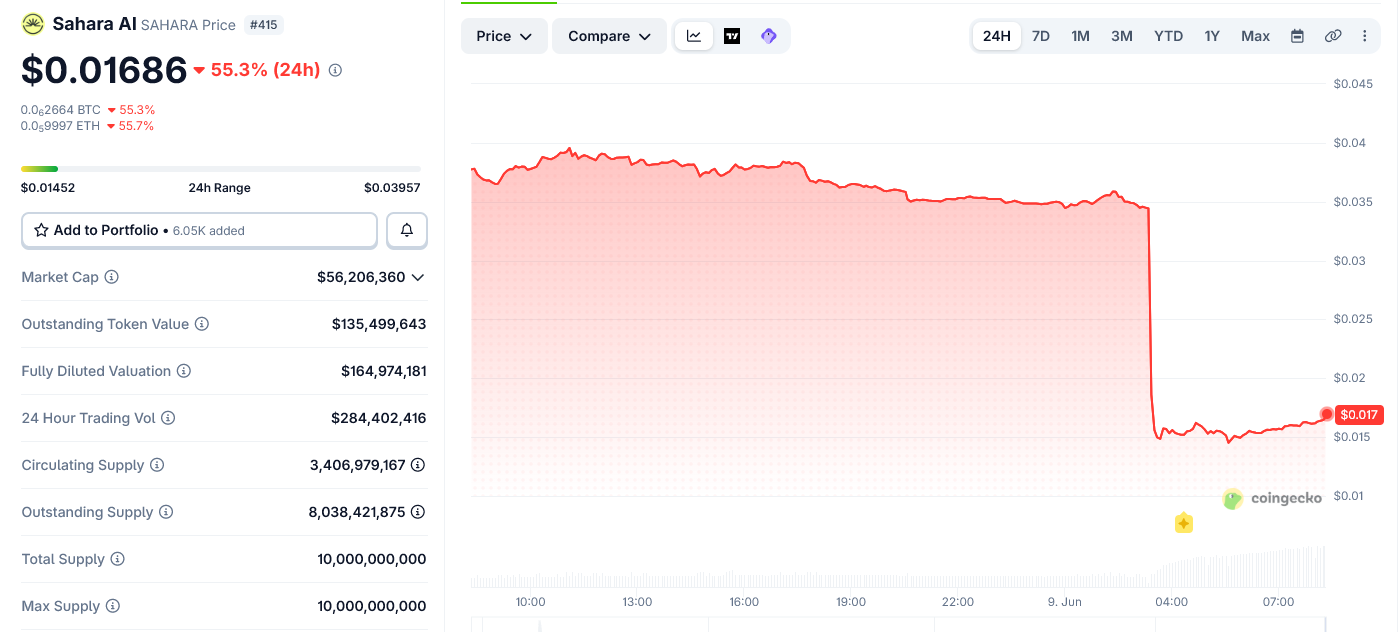Open Max Supply info icon

pyautogui.click(x=113, y=606)
